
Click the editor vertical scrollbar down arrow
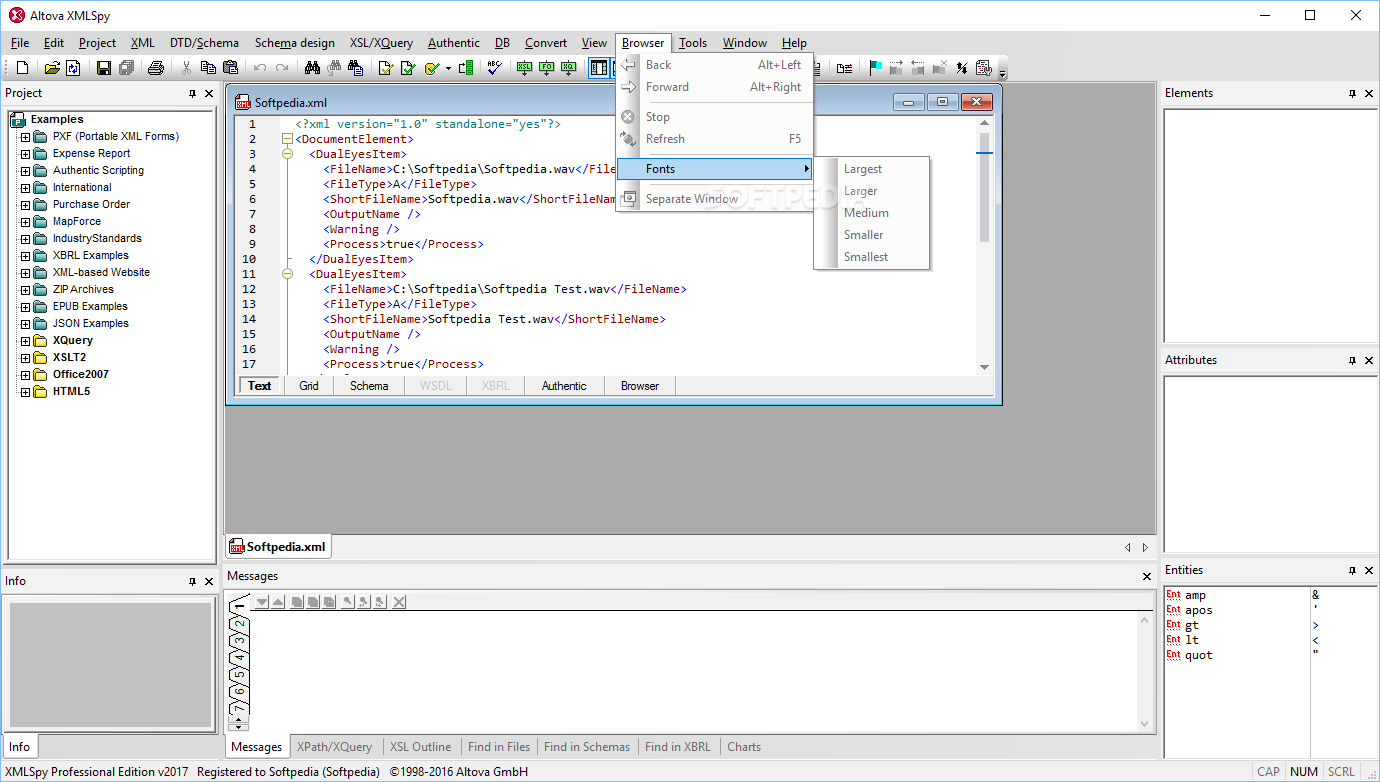tap(984, 367)
